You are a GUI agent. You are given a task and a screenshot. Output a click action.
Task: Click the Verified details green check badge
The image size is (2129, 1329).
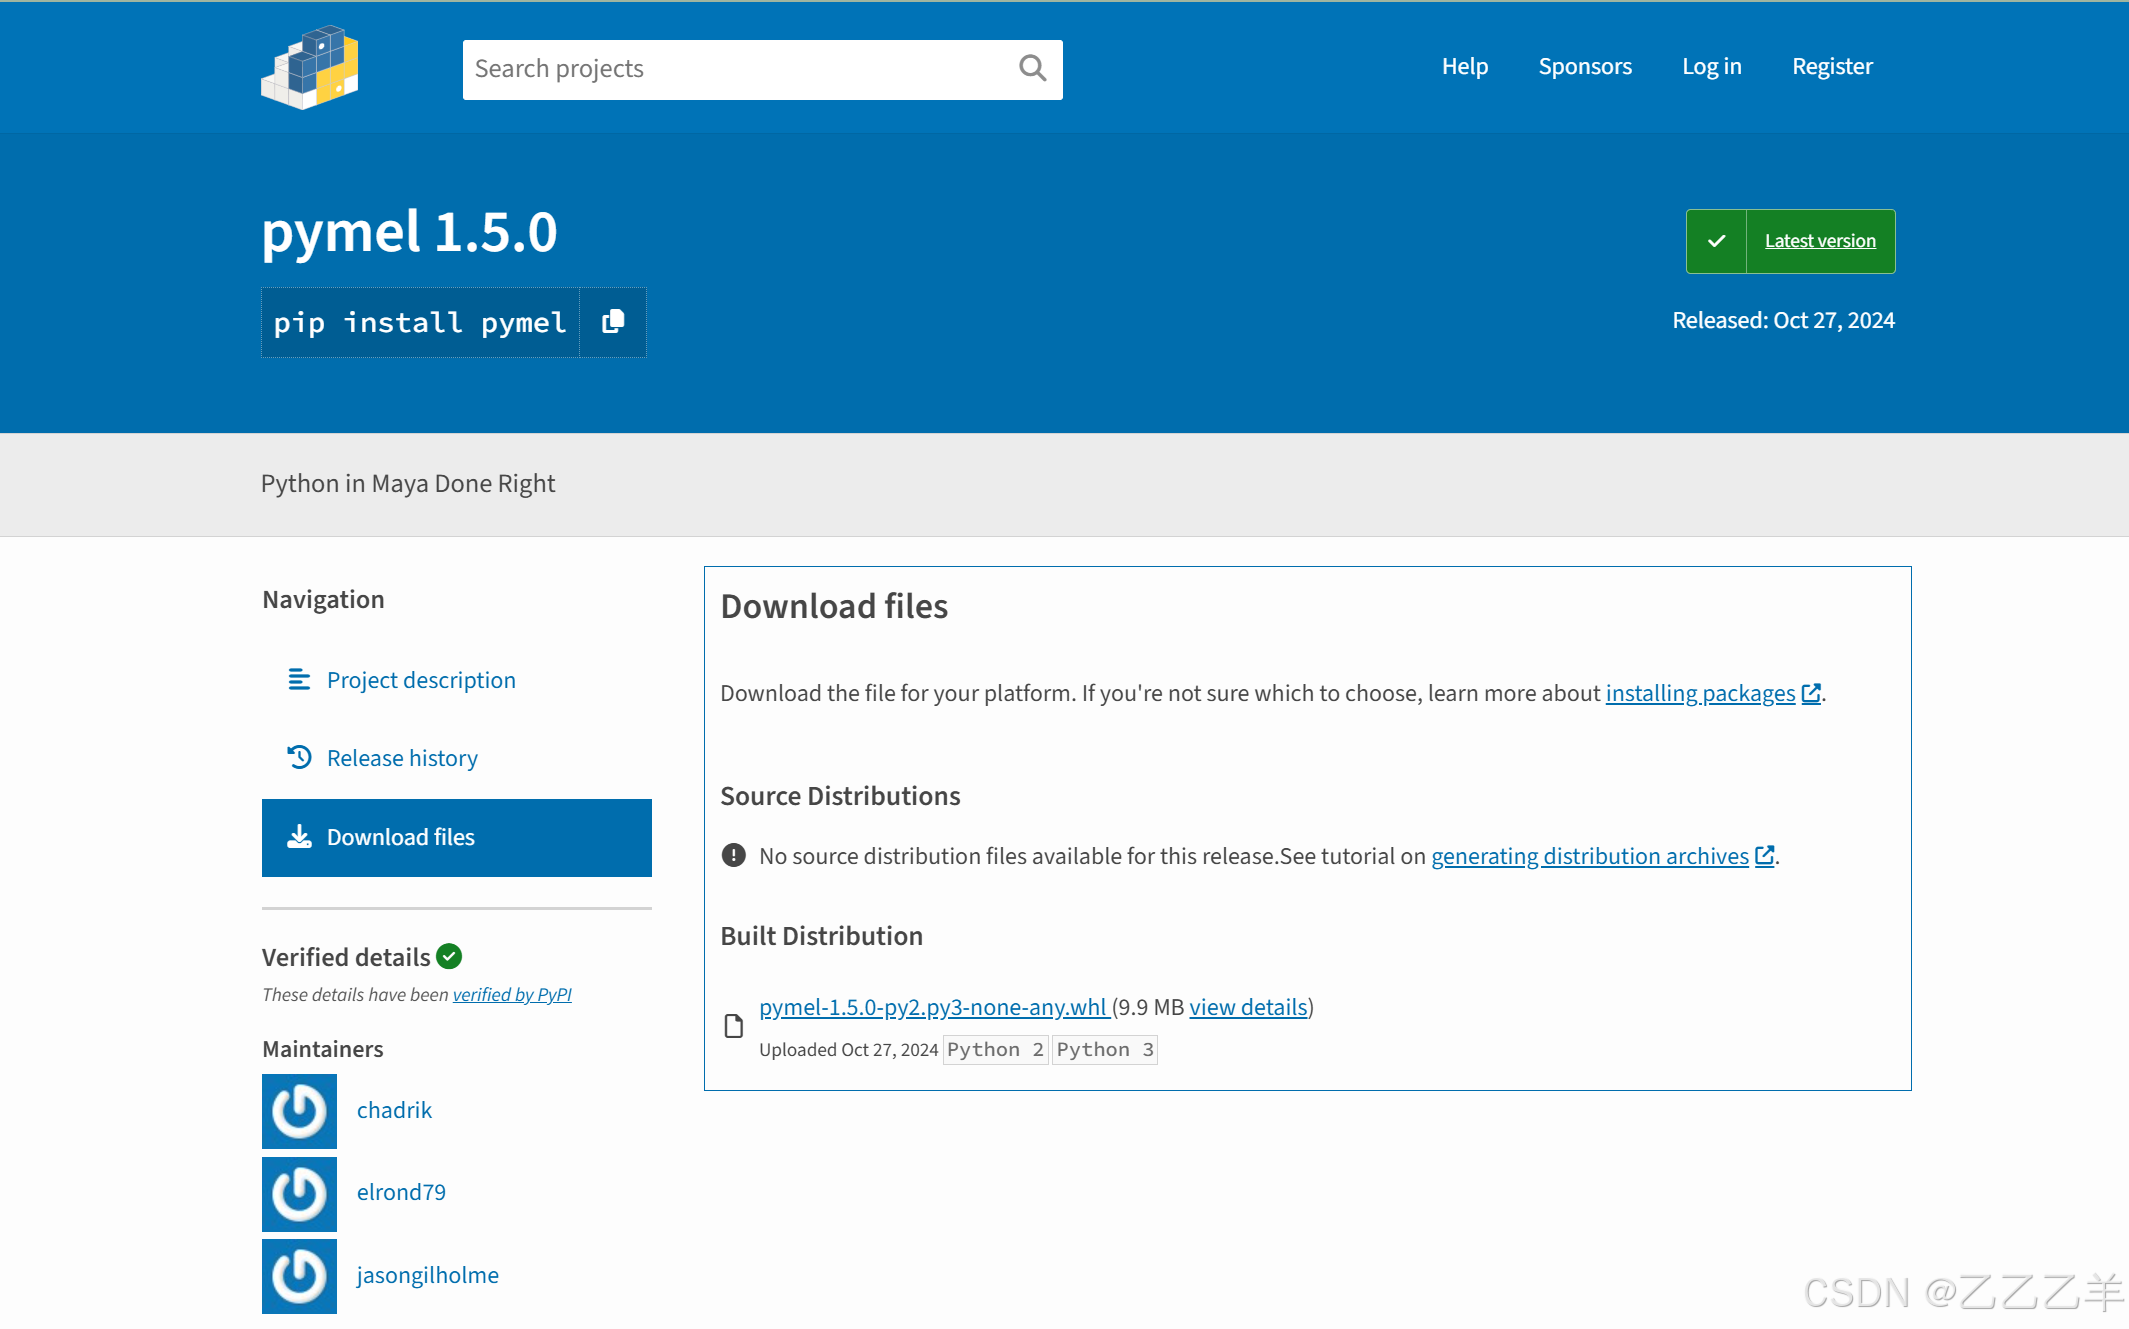pos(450,957)
